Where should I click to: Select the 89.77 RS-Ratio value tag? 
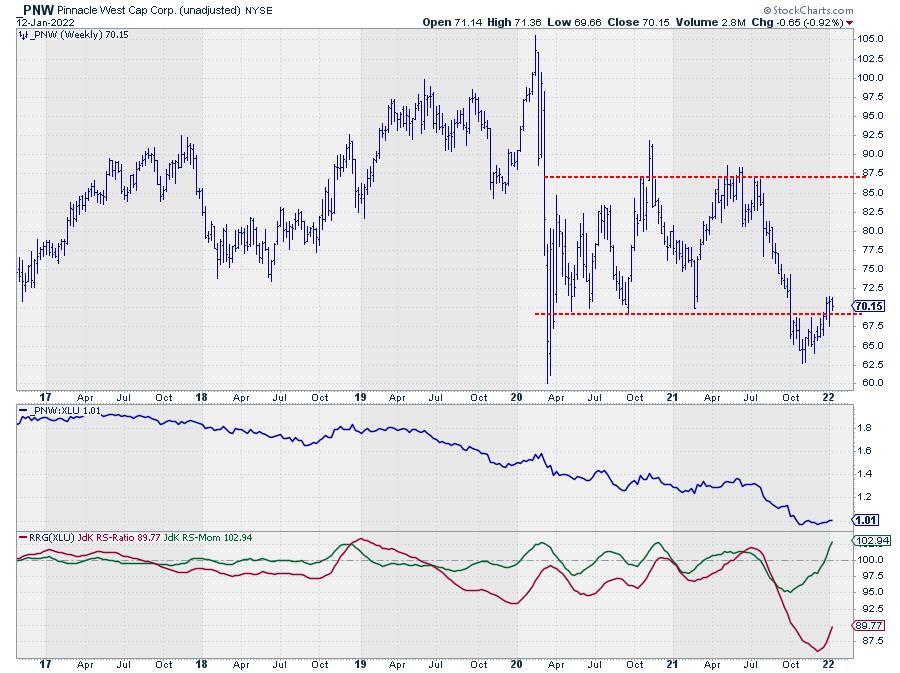866,625
